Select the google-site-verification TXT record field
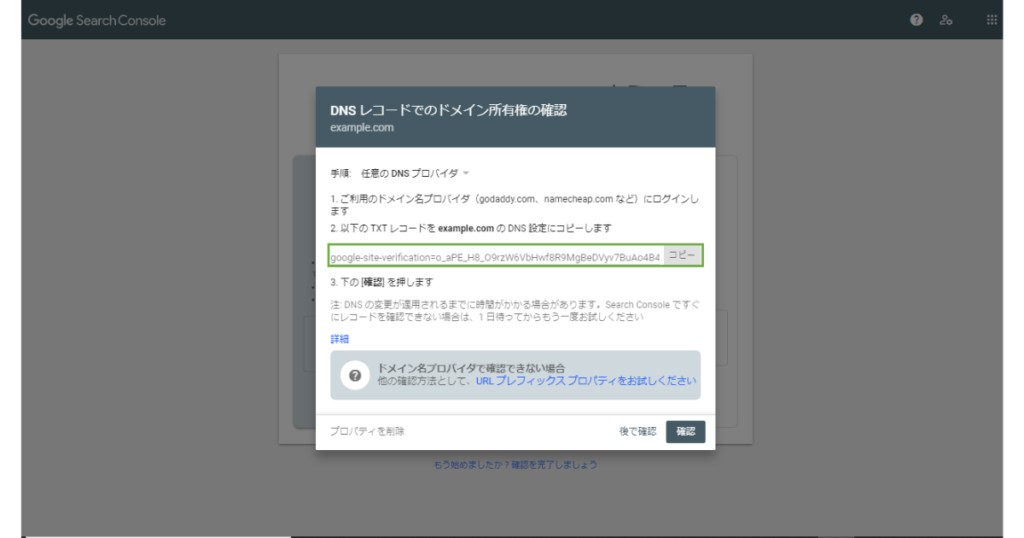 496,256
